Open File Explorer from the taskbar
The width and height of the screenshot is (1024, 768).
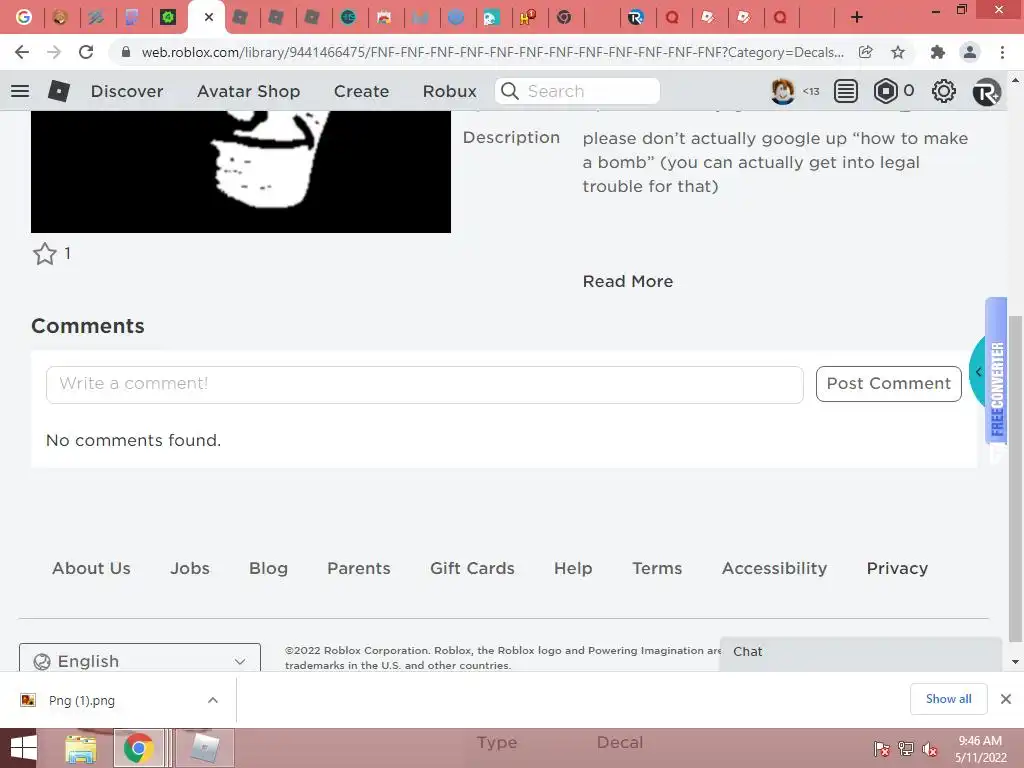tap(81, 748)
